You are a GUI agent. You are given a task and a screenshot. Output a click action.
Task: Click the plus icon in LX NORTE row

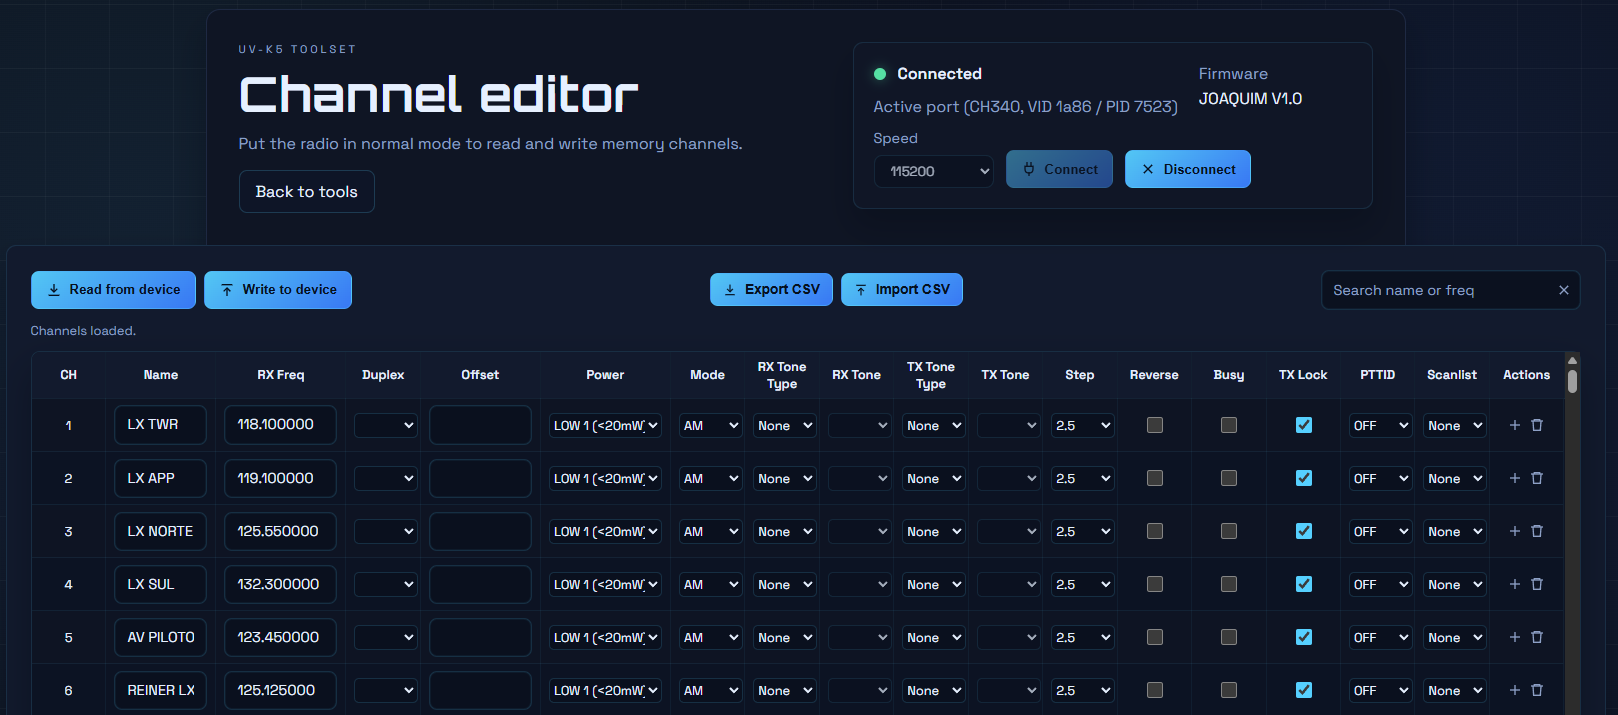point(1514,531)
